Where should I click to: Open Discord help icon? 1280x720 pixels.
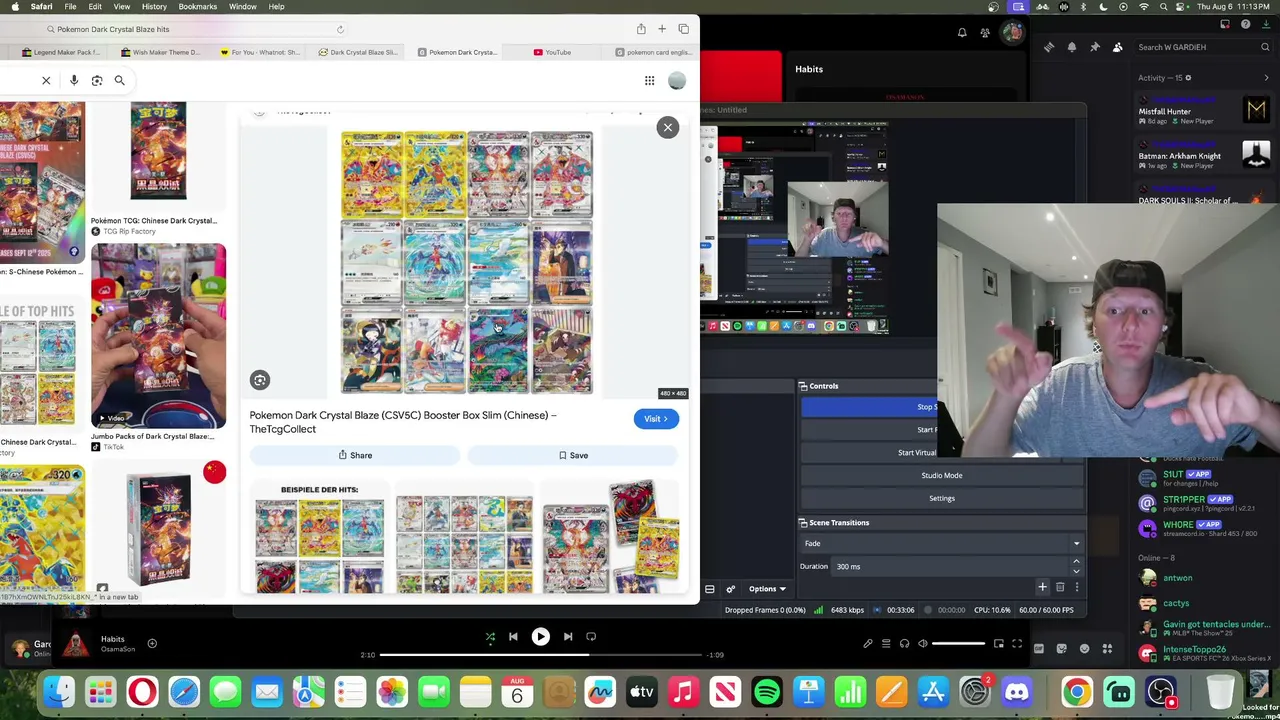point(1245,24)
